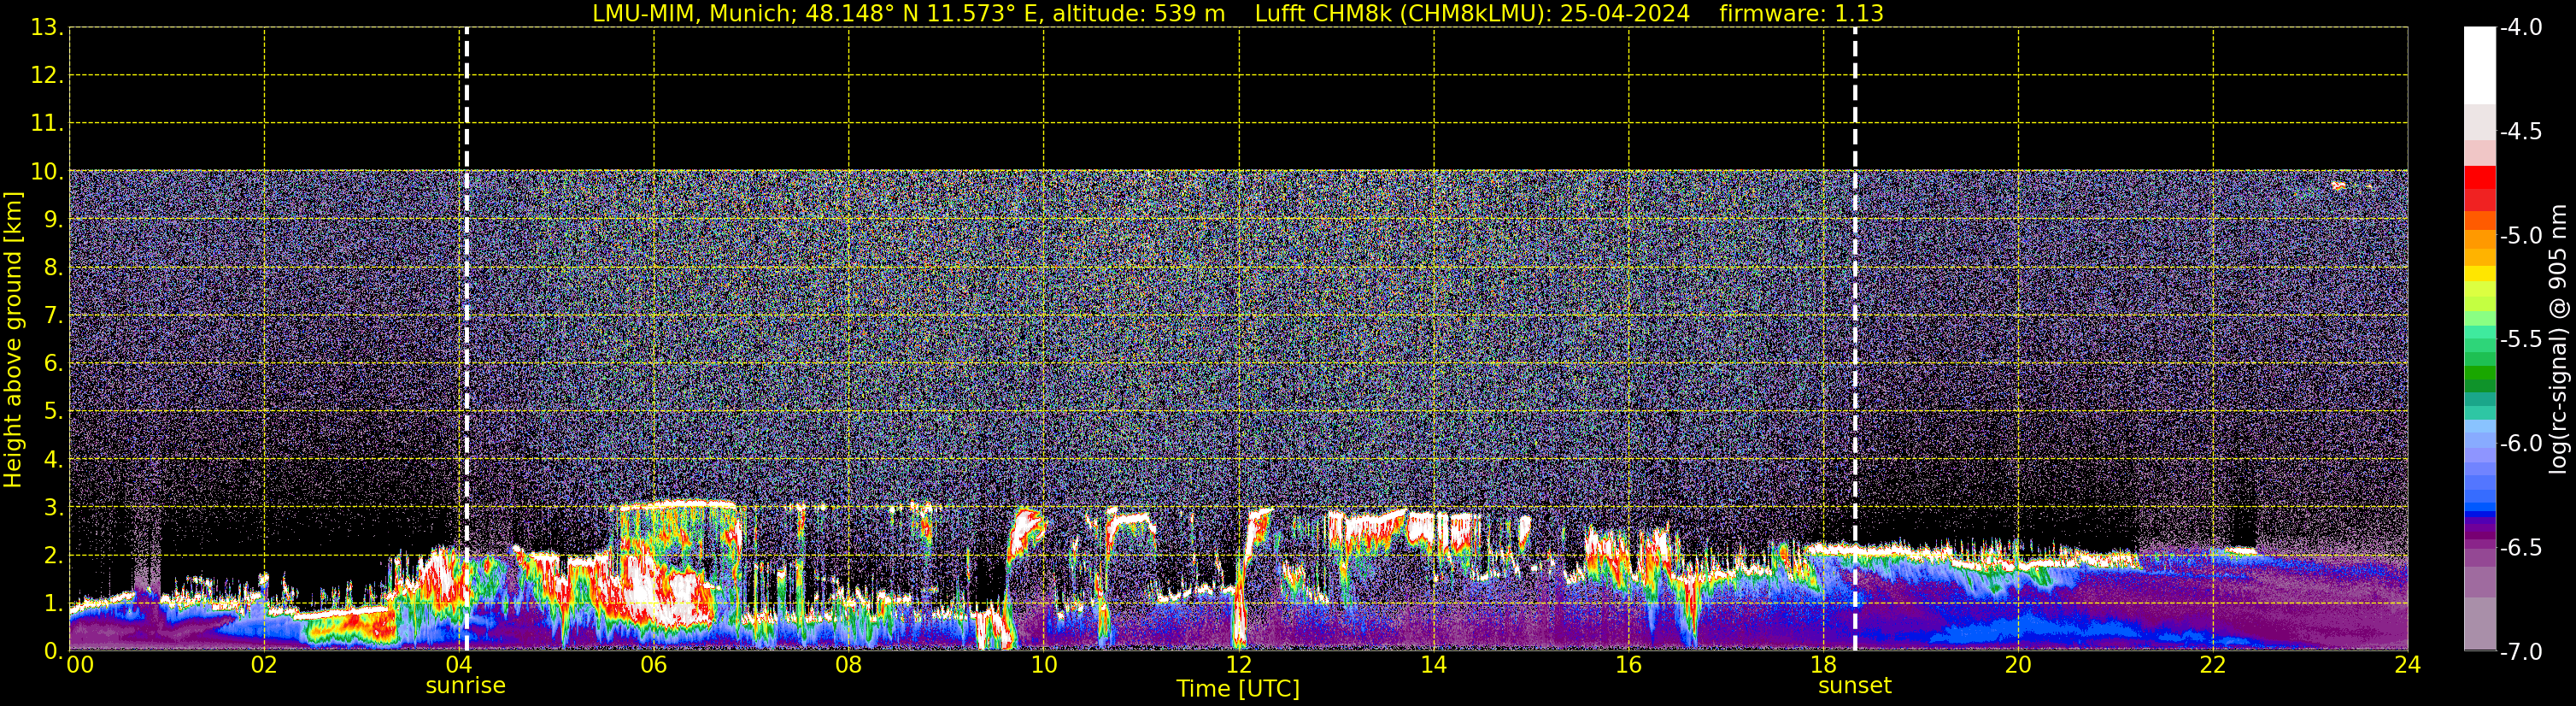The image size is (2576, 706).
Task: Click the "Height above ground [km]" axis label
Action: [x=13, y=340]
